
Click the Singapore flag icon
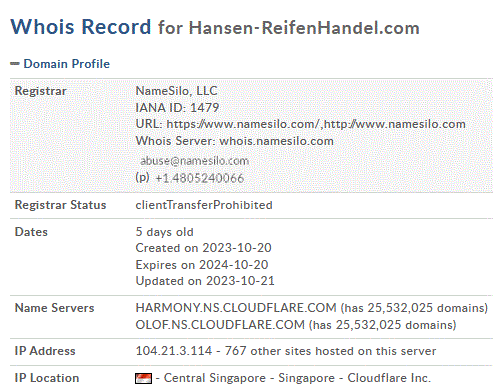click(x=144, y=378)
